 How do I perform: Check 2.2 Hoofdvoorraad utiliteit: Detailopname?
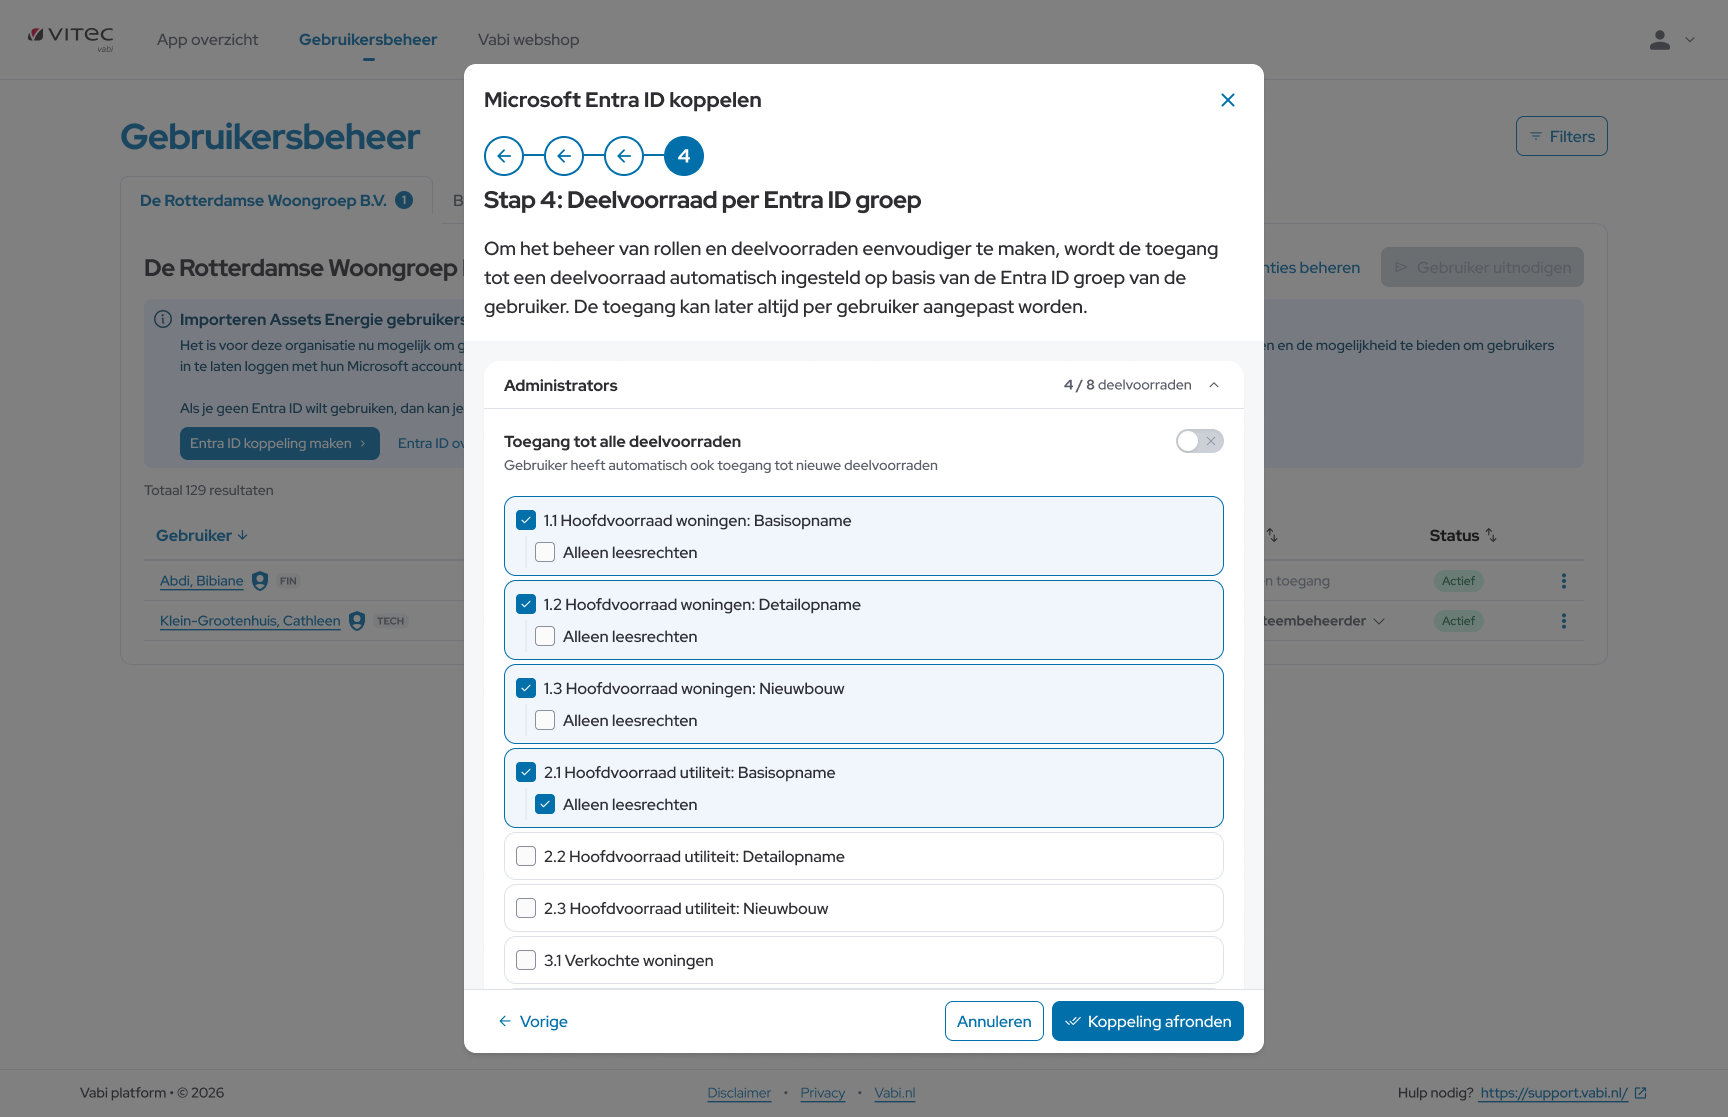(x=526, y=856)
